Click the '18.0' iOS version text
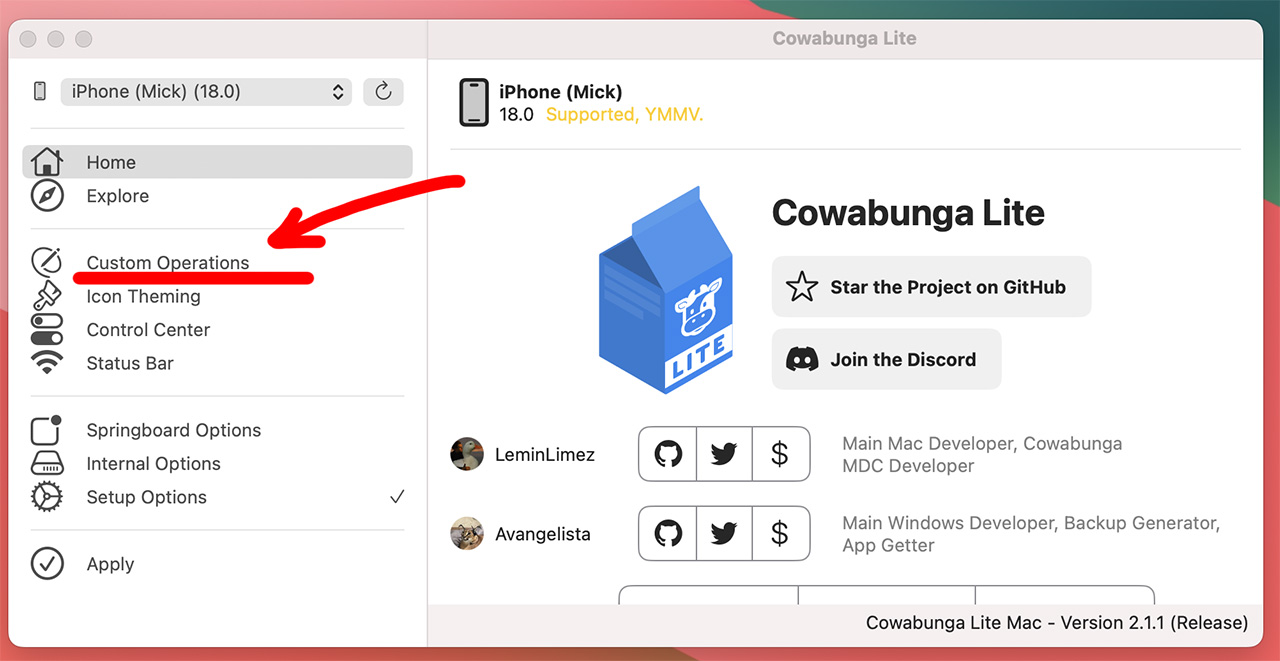The image size is (1280, 661). [x=516, y=115]
